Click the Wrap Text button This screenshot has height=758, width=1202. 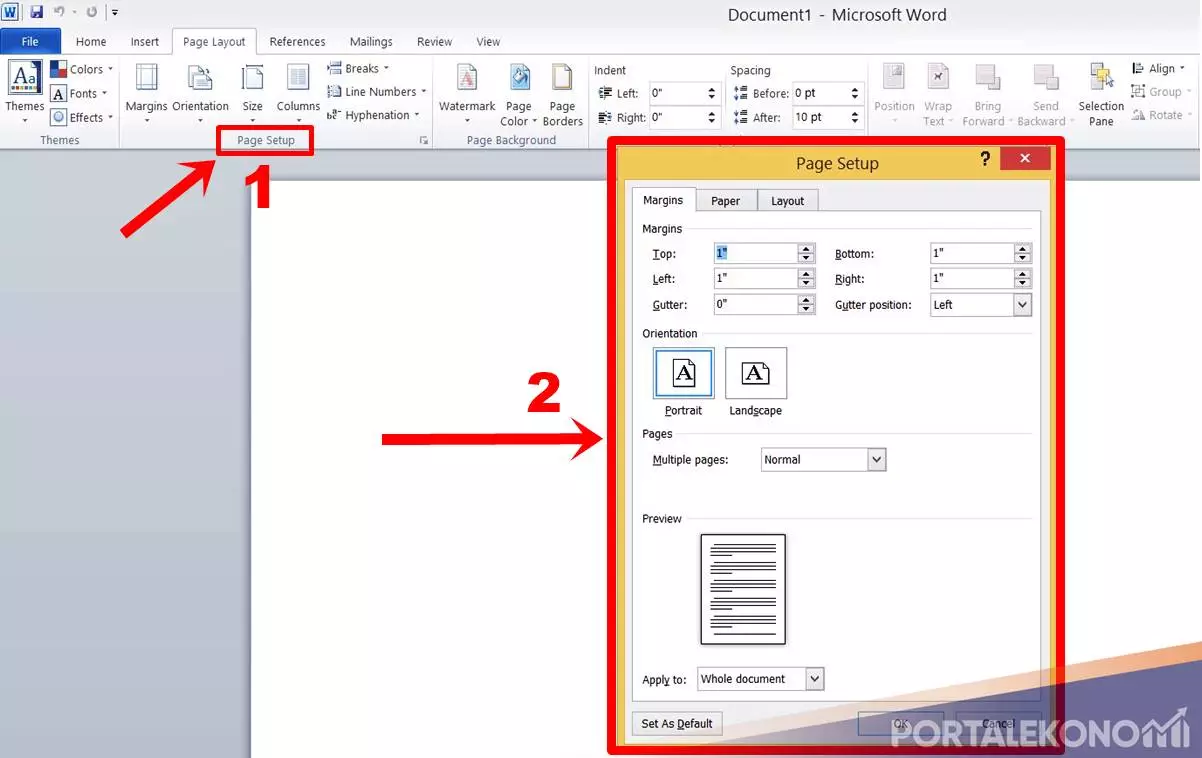pyautogui.click(x=938, y=93)
